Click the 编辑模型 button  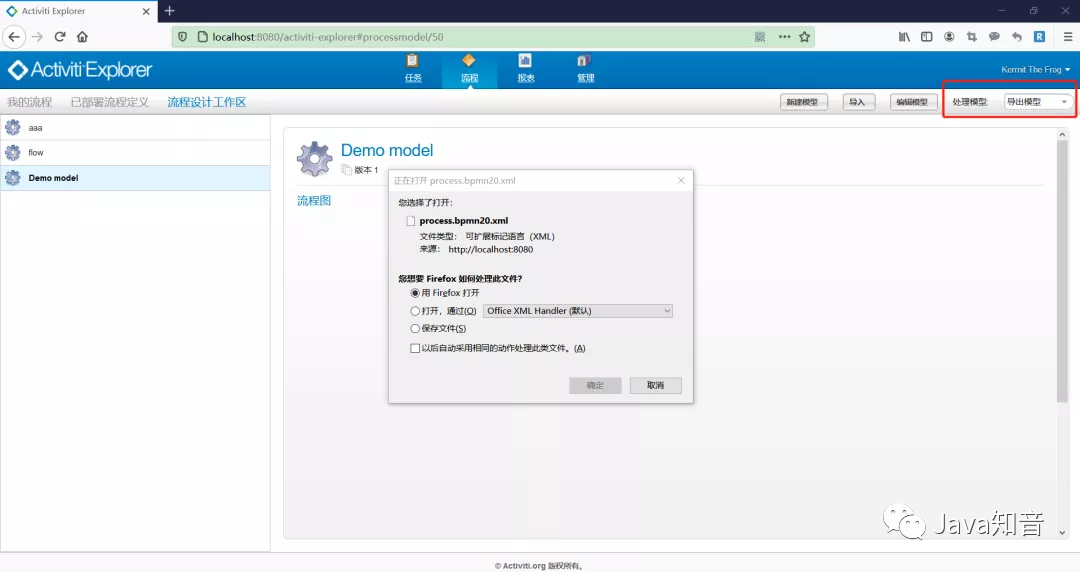click(x=912, y=102)
